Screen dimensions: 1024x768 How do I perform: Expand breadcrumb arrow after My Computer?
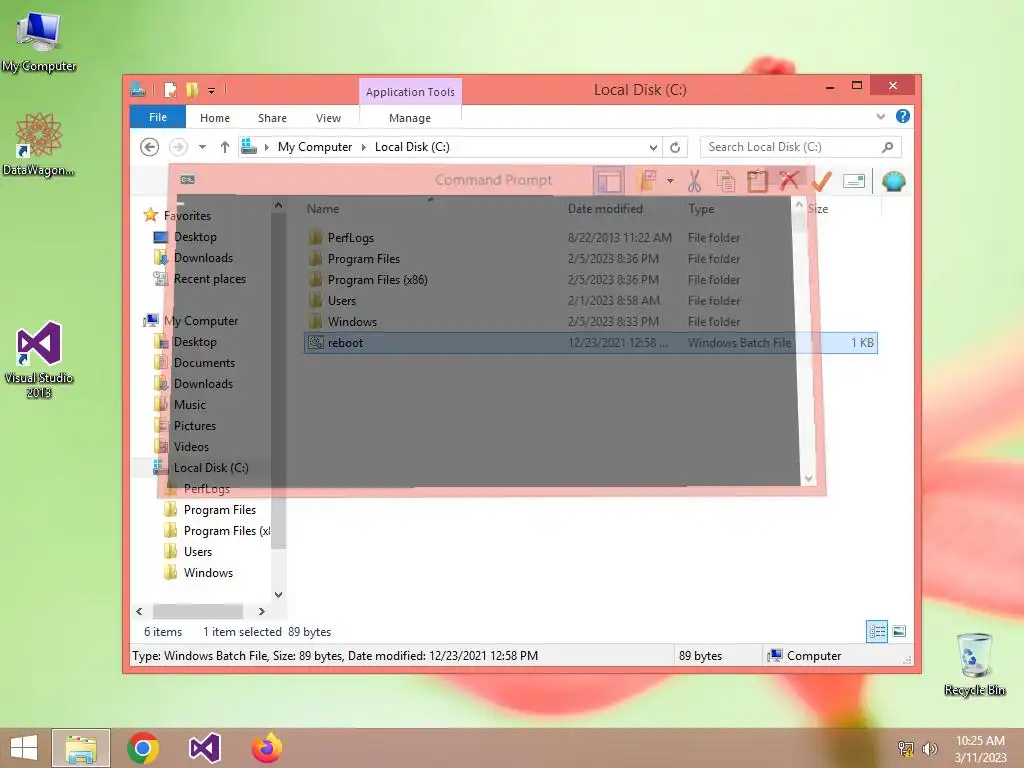point(364,147)
